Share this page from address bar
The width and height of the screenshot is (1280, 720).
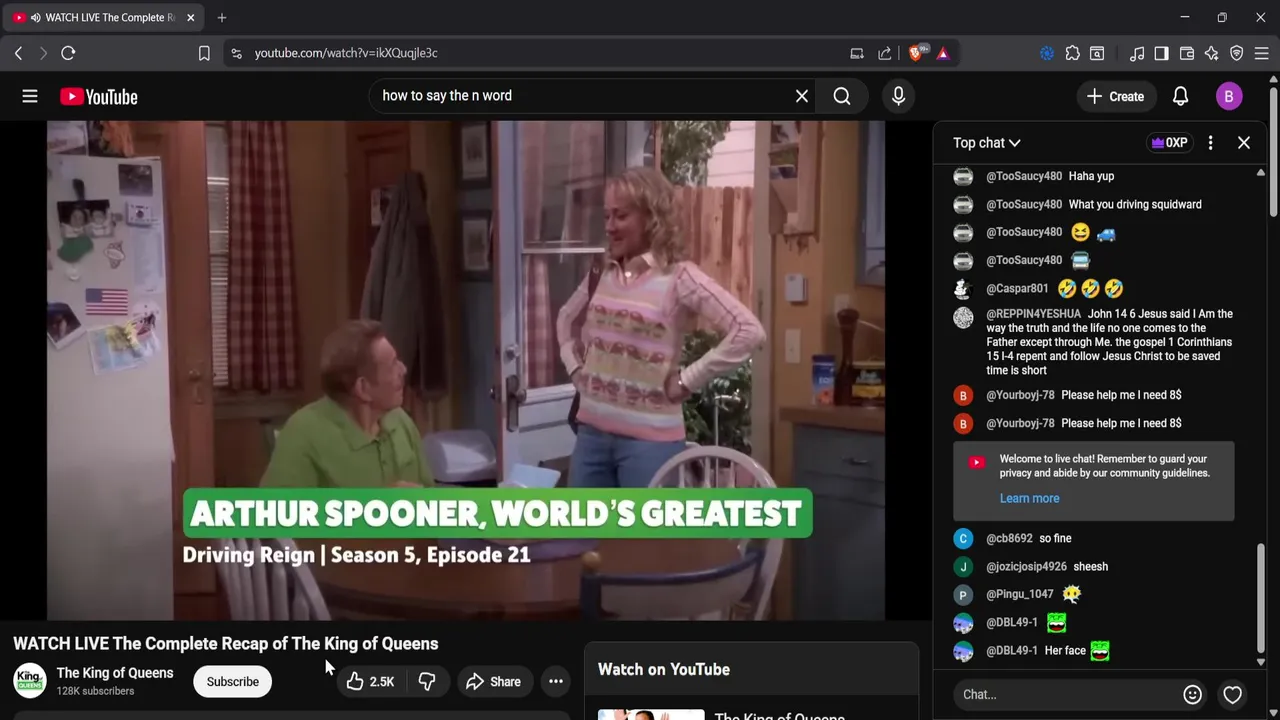[885, 53]
